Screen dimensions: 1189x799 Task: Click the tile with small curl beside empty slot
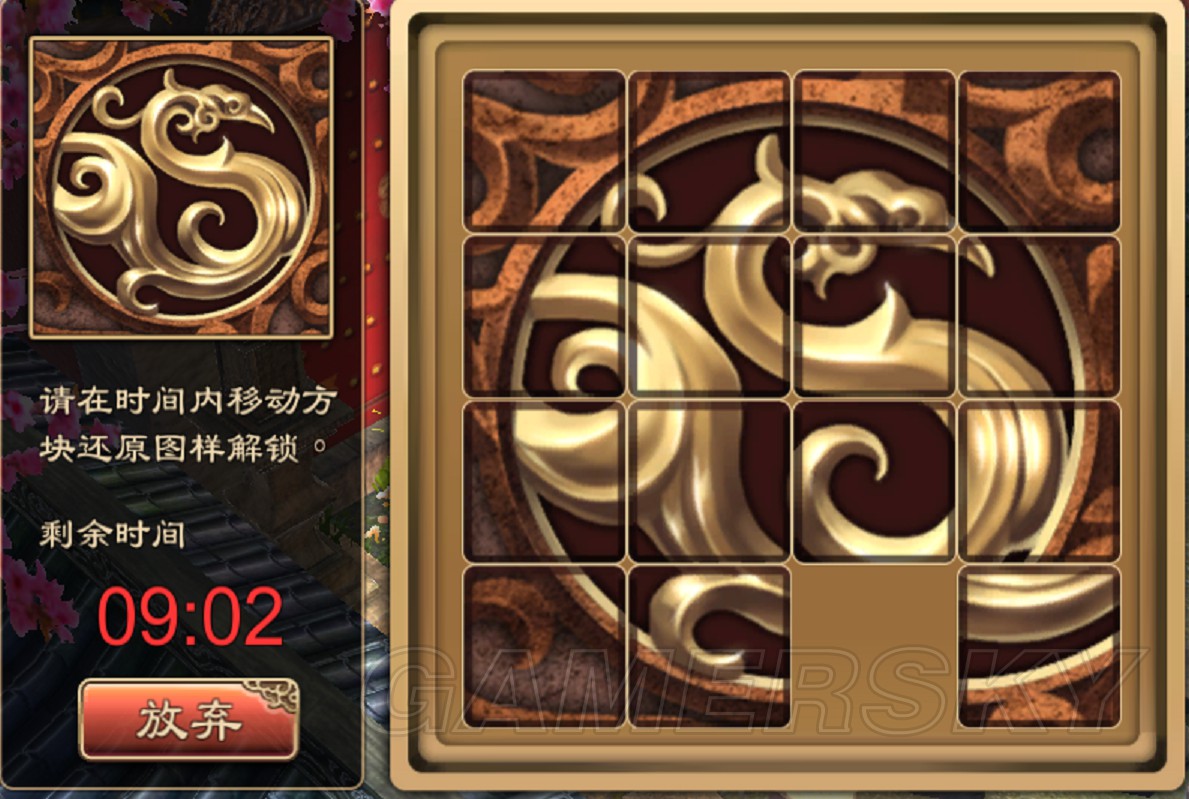[x=709, y=646]
